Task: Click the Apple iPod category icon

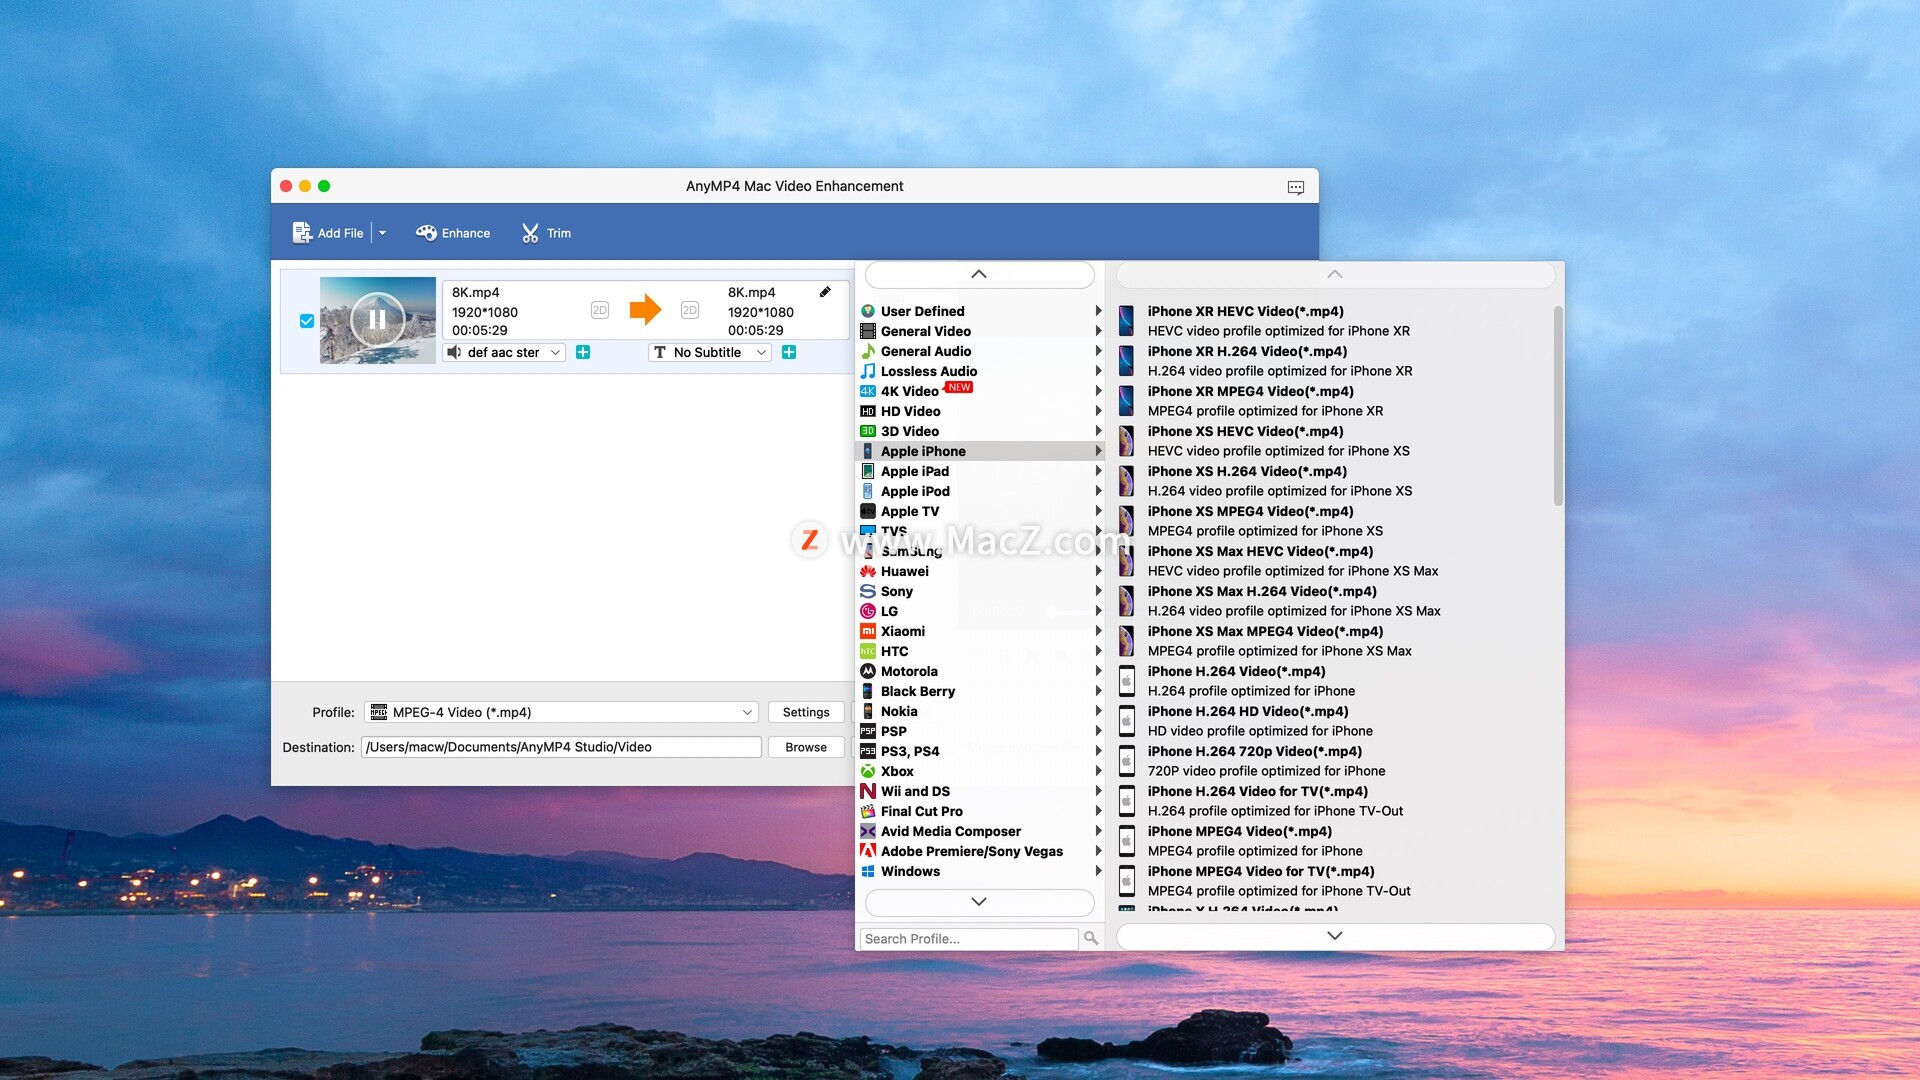Action: 868,491
